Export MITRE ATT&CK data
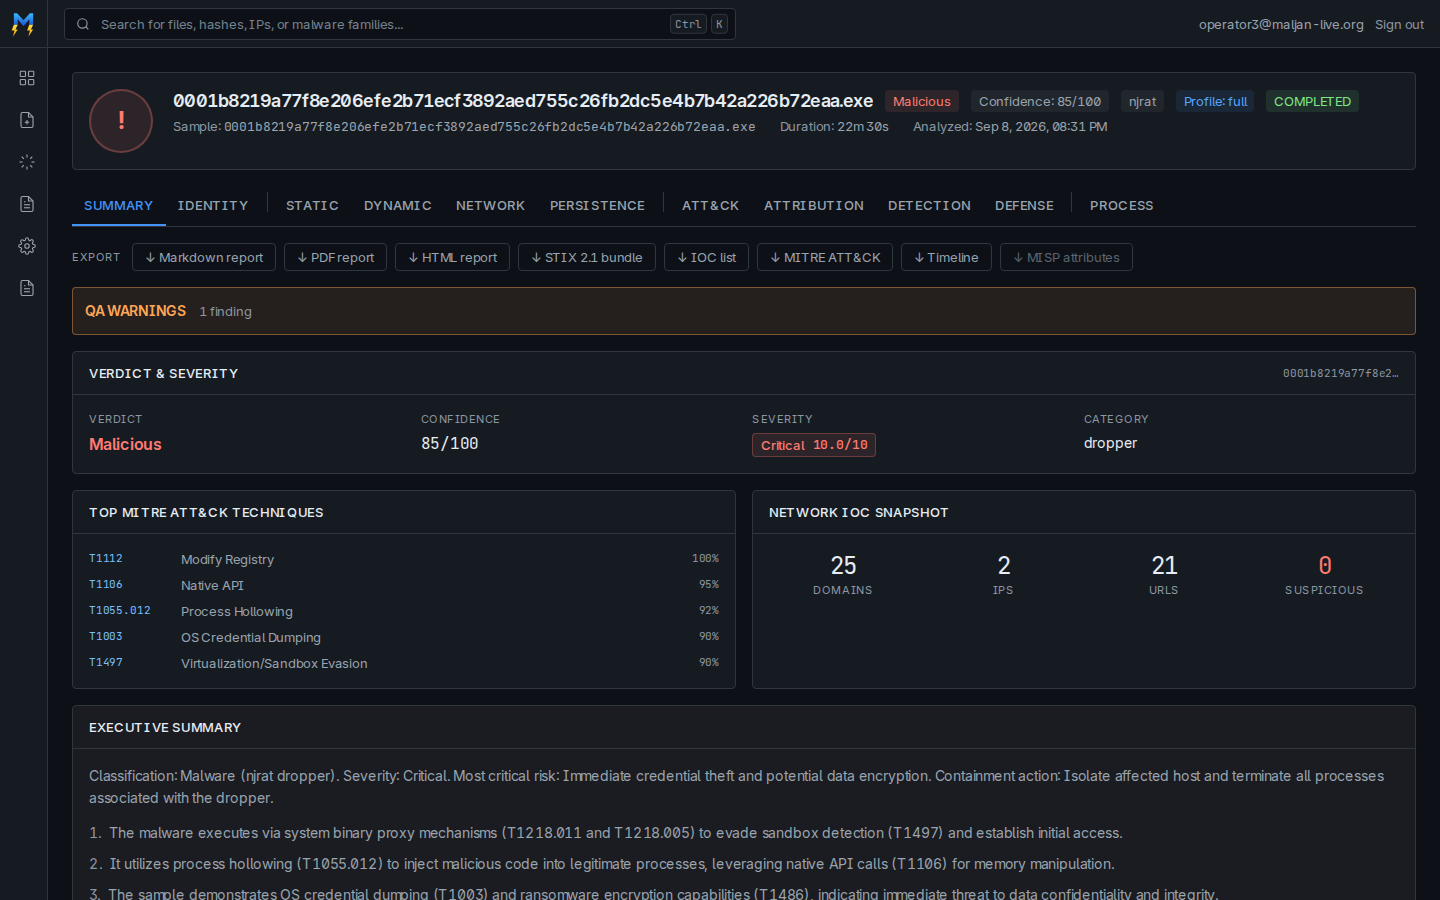This screenshot has width=1440, height=900. coord(825,257)
